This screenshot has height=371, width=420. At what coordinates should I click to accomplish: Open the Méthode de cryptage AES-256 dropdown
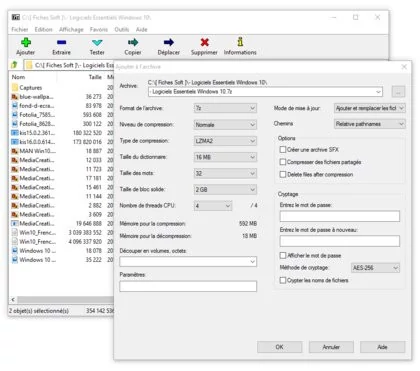pos(376,268)
